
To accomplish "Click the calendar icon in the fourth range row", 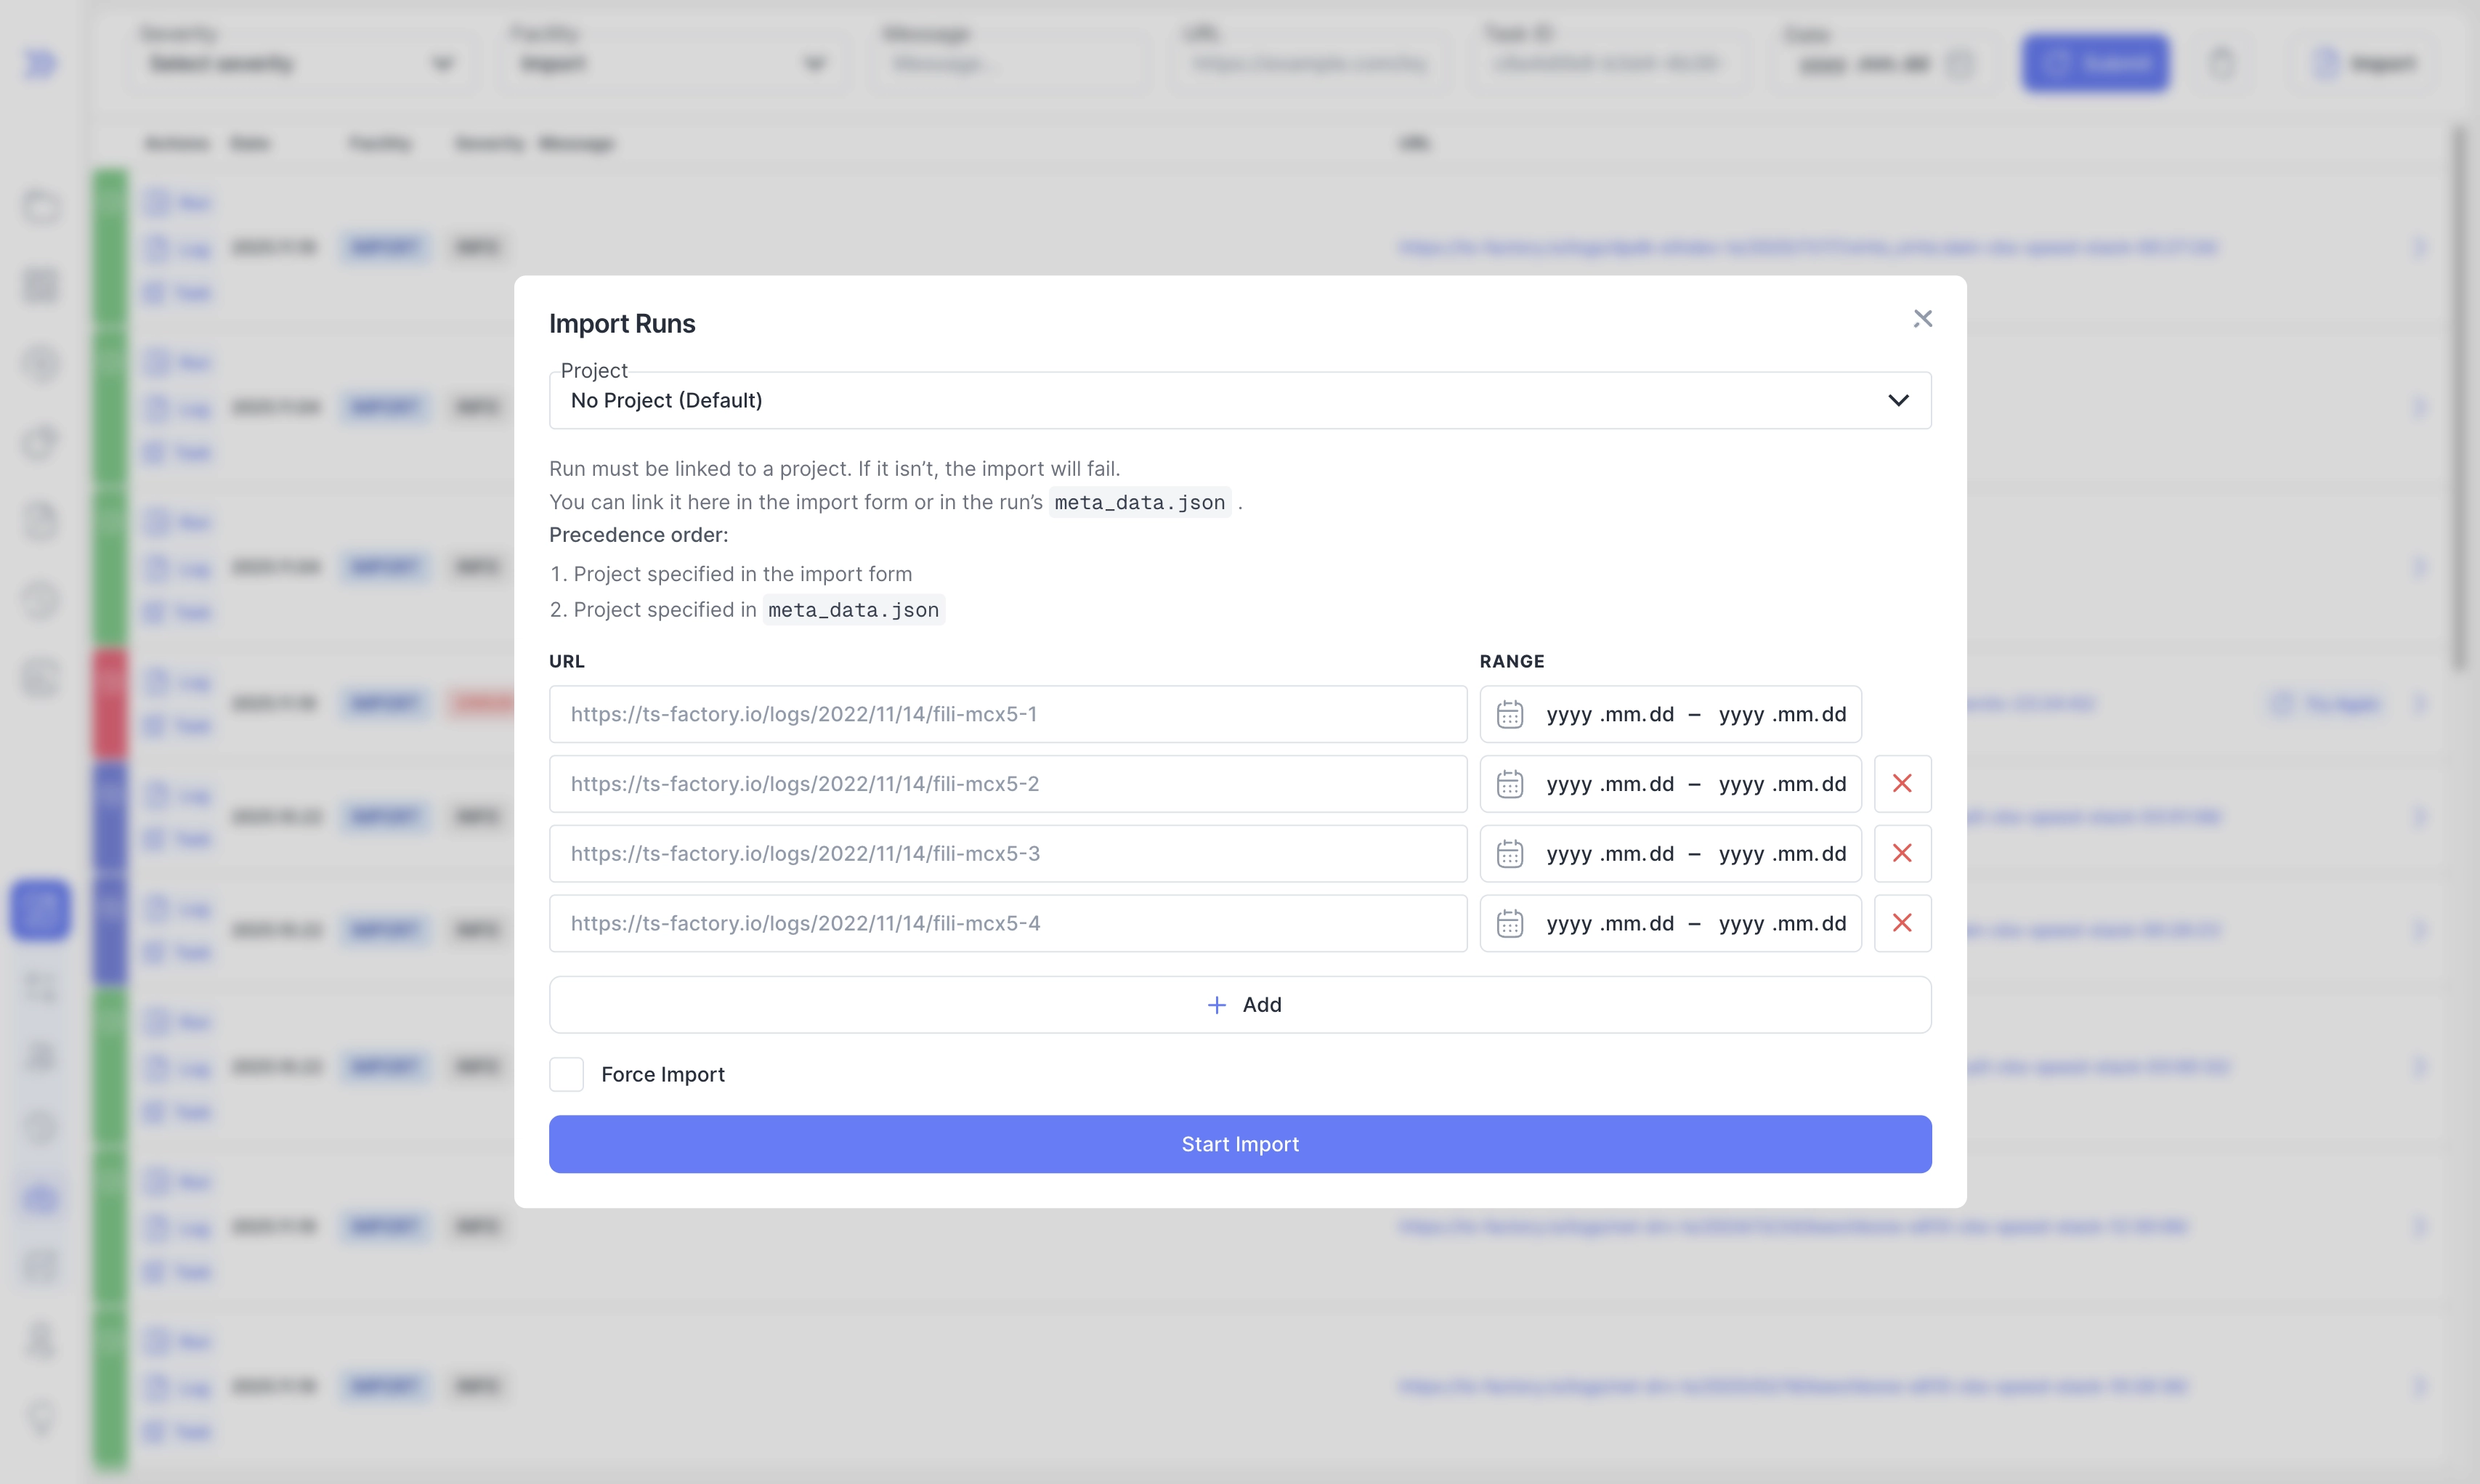I will (1509, 924).
